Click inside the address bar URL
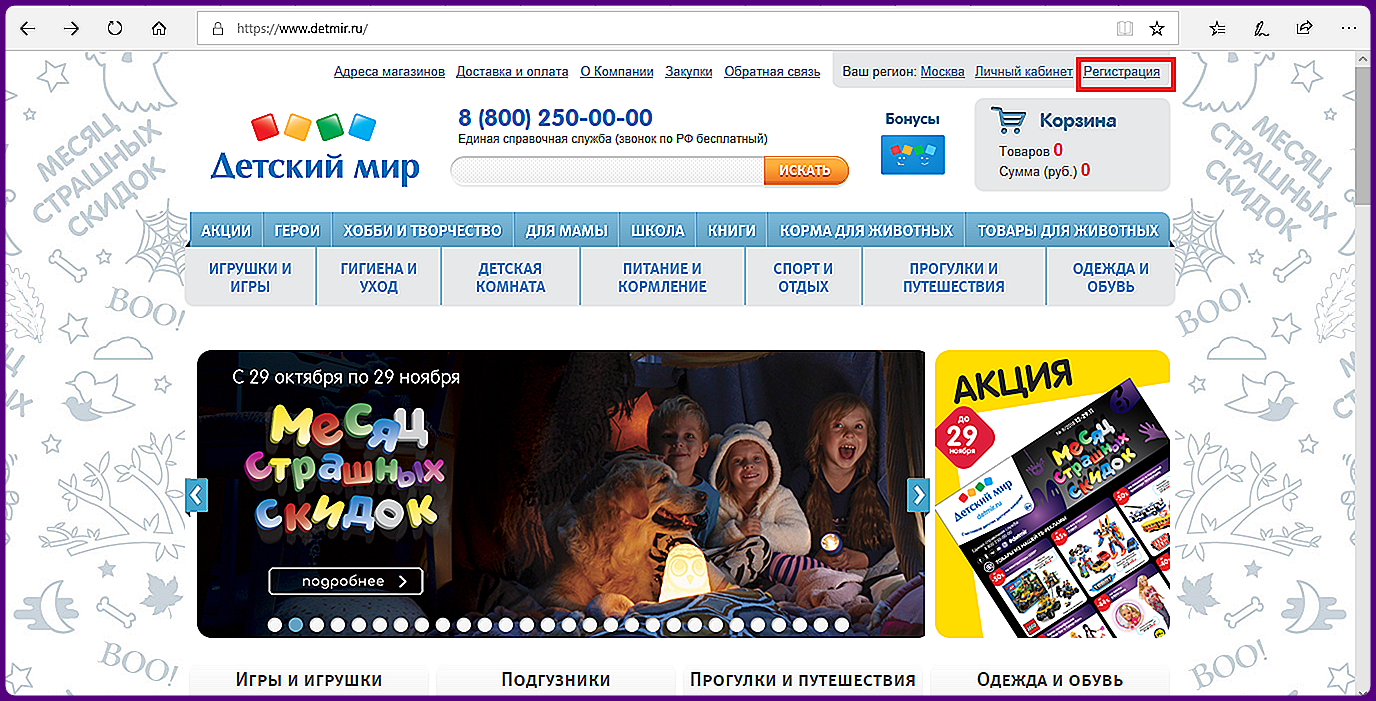Viewport: 1376px width, 701px height. point(303,28)
